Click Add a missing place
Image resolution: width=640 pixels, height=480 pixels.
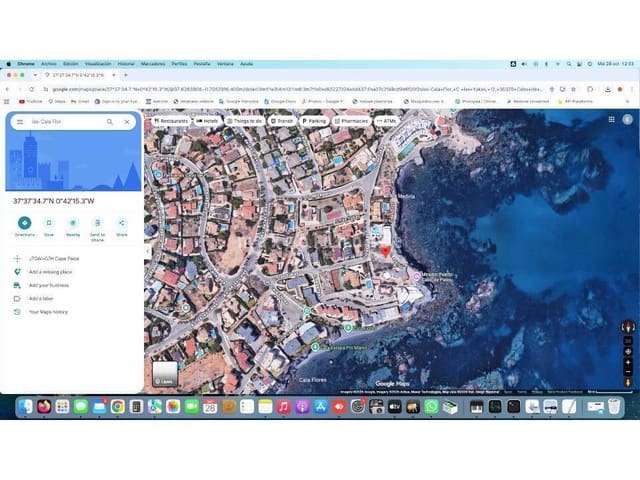(73, 272)
